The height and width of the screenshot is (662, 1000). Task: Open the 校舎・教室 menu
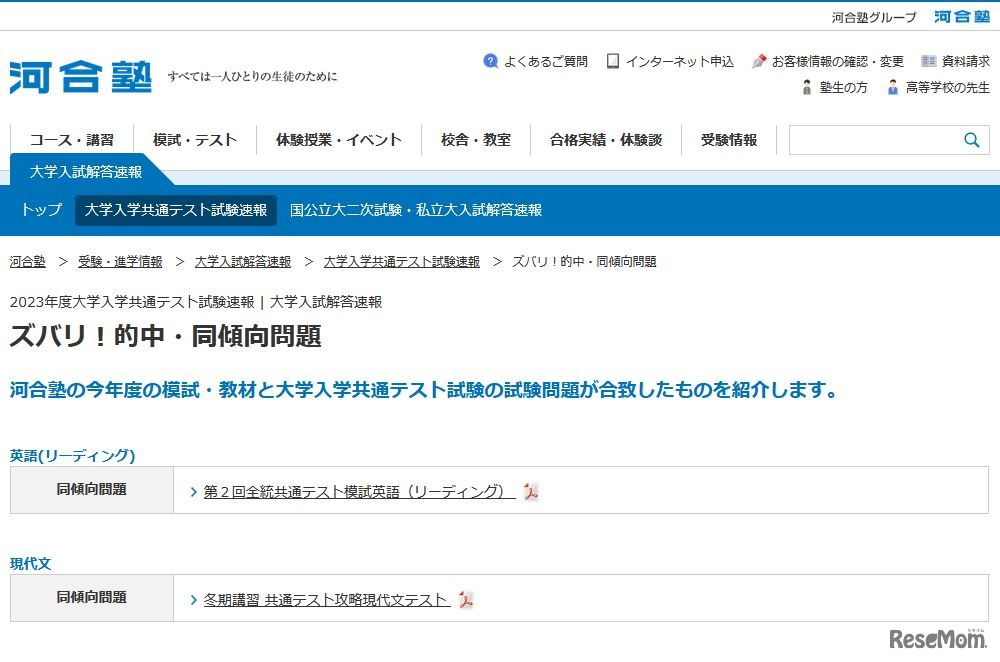pos(476,140)
